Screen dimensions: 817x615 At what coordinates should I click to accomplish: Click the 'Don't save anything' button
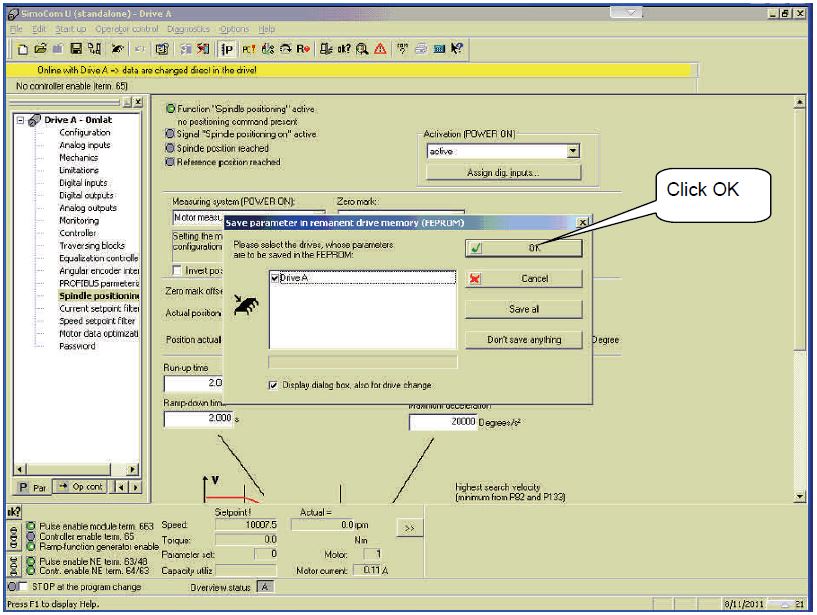pos(524,340)
